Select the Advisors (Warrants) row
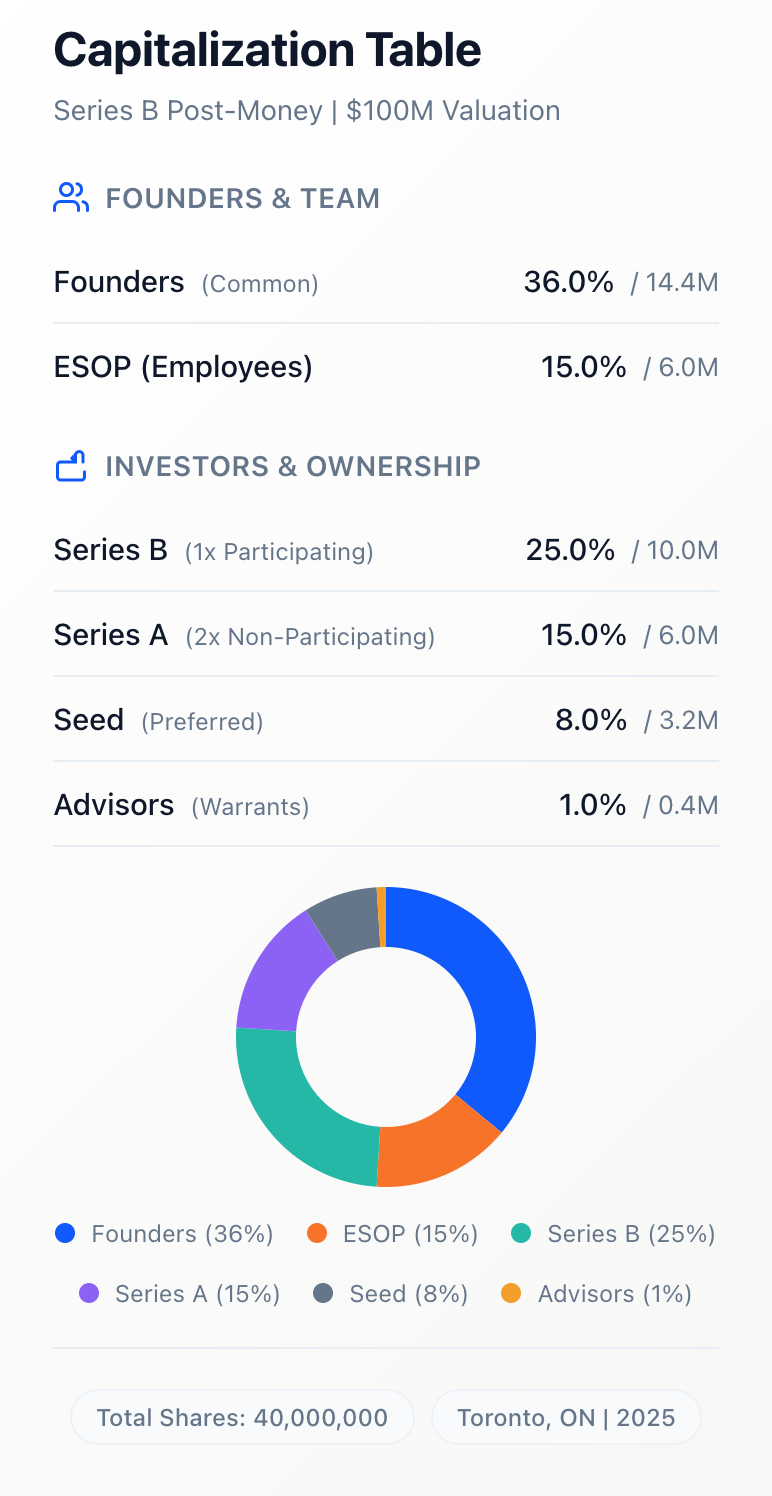The image size is (772, 1496). tap(386, 805)
